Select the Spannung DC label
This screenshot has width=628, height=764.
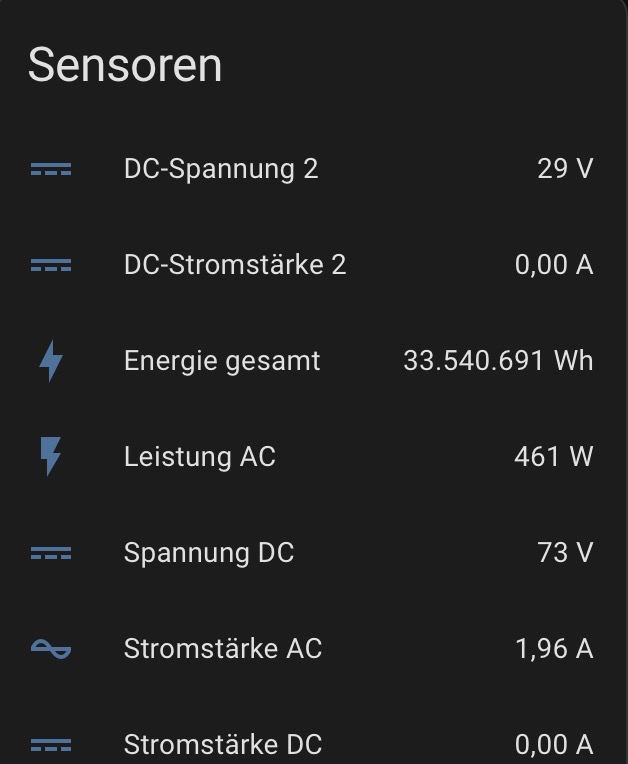coord(209,553)
